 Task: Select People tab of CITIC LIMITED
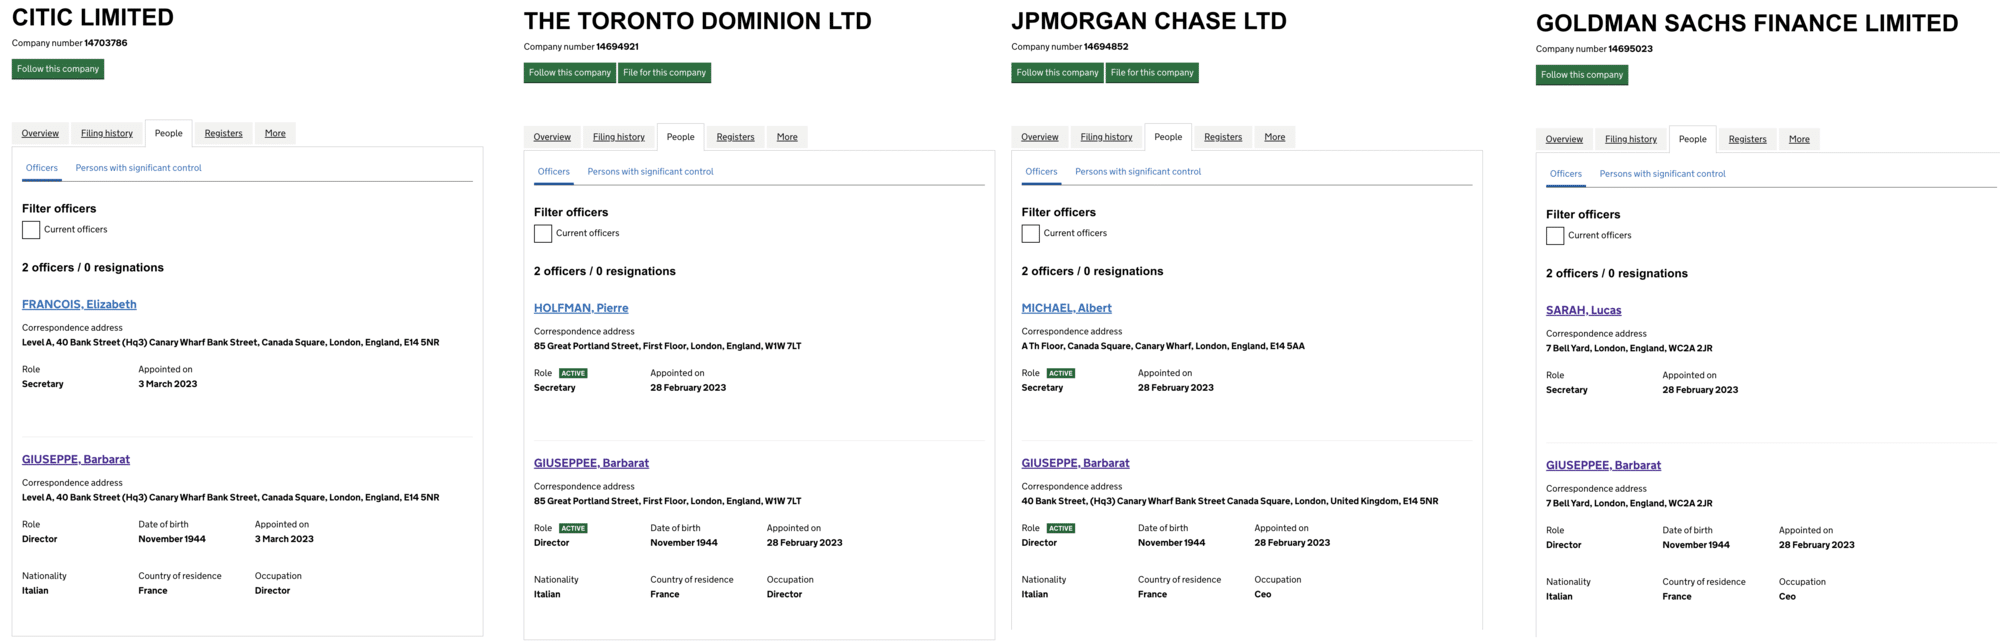tap(169, 133)
